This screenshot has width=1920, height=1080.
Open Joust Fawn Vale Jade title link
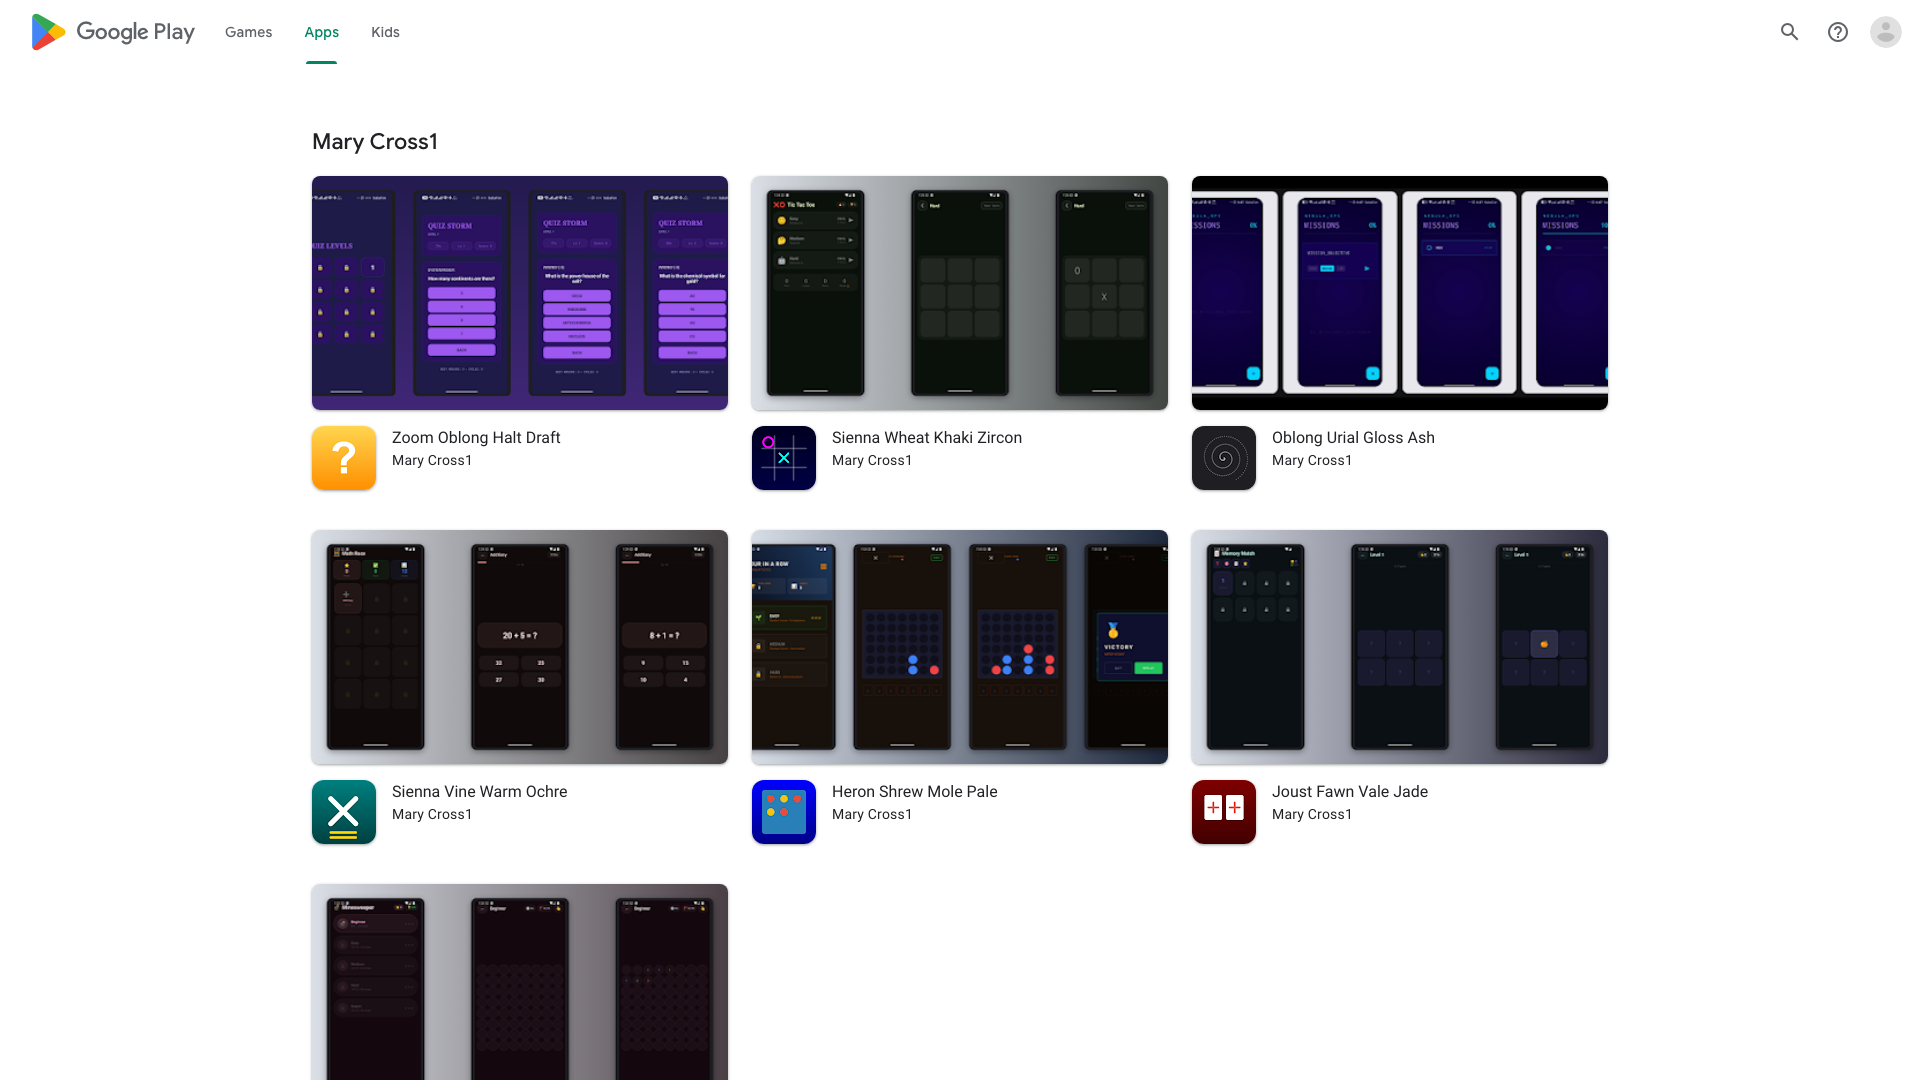(x=1350, y=791)
